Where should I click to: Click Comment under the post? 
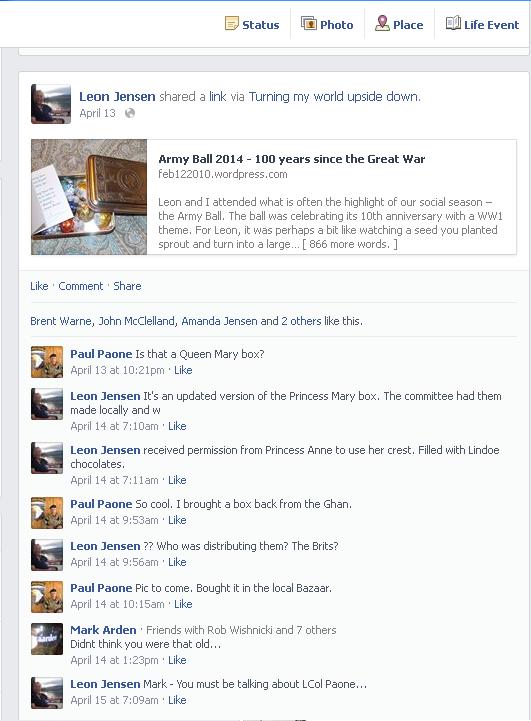(x=81, y=286)
